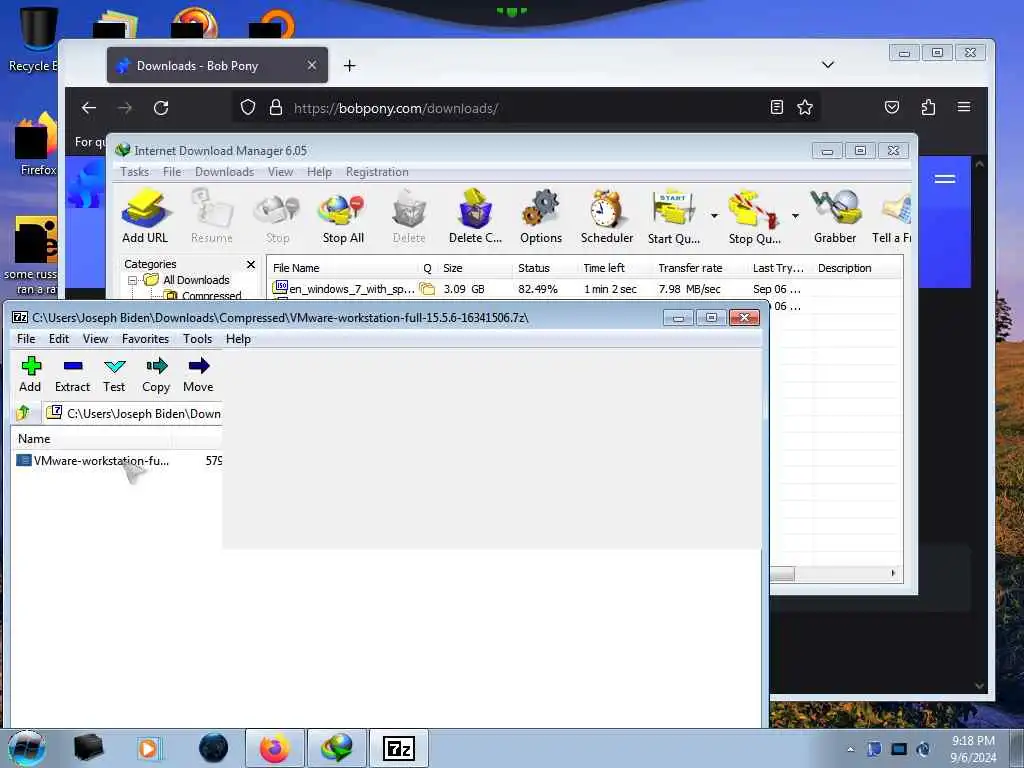Click the Delete icon in IDM toolbar
Viewport: 1024px width, 768px height.
(409, 217)
